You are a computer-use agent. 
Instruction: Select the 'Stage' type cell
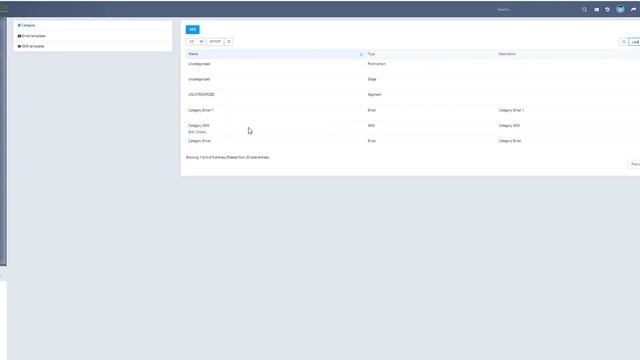point(372,79)
